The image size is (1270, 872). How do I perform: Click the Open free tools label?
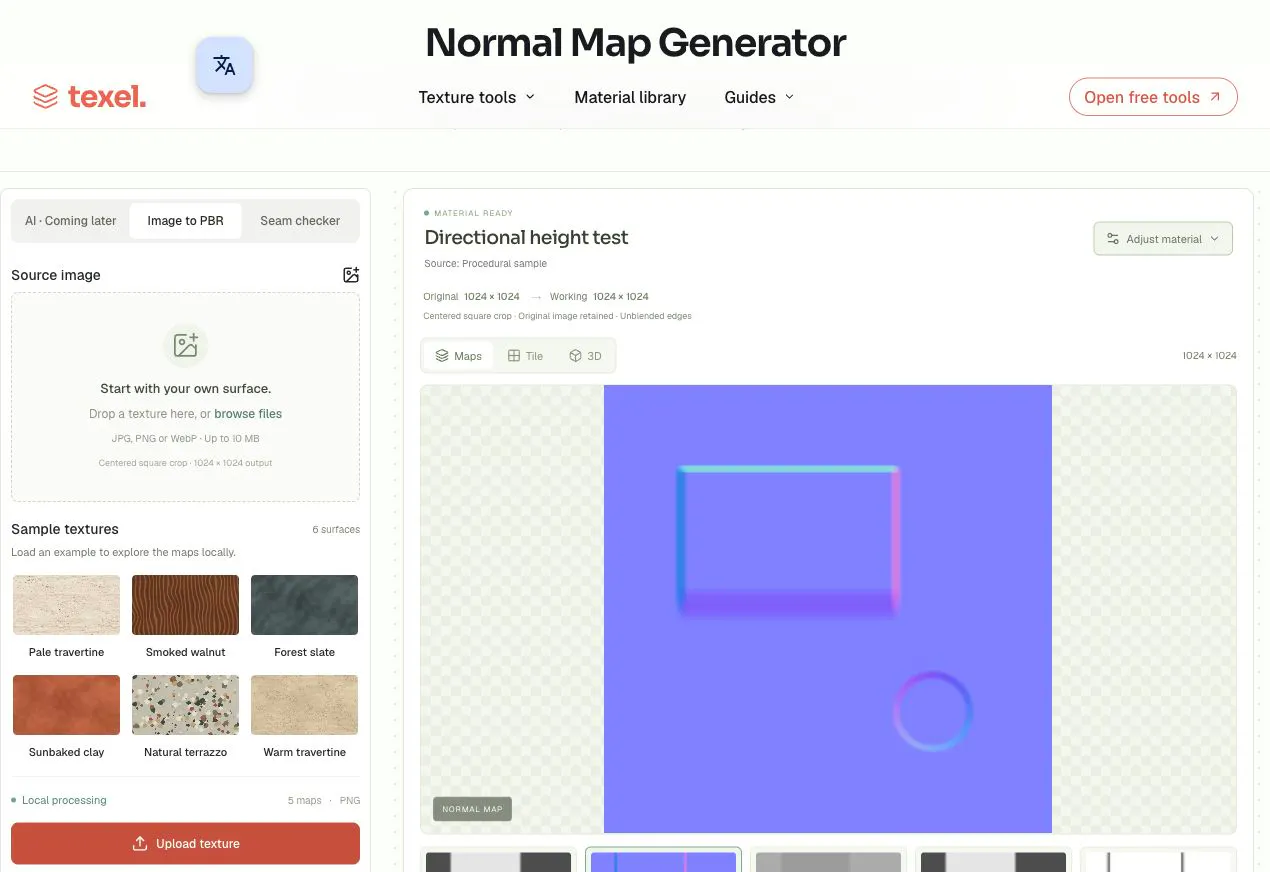(1142, 97)
